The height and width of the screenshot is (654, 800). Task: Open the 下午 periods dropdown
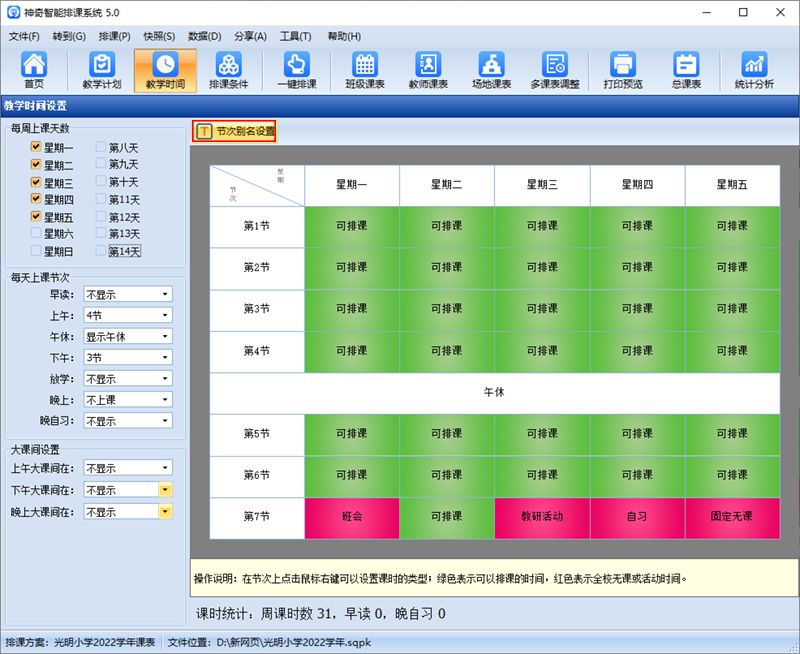128,357
